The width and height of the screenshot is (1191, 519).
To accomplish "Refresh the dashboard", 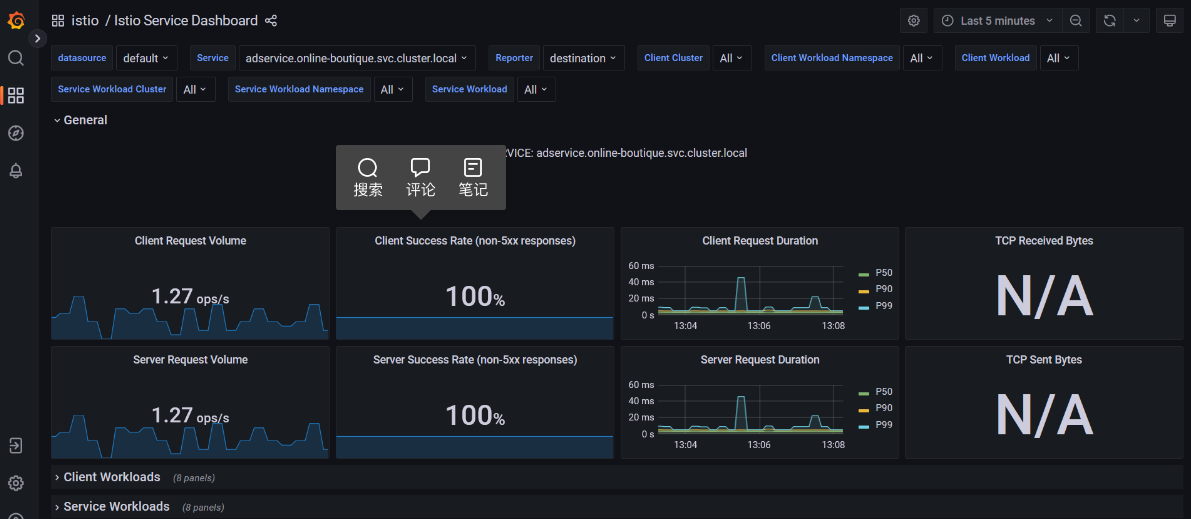I will (x=1110, y=21).
